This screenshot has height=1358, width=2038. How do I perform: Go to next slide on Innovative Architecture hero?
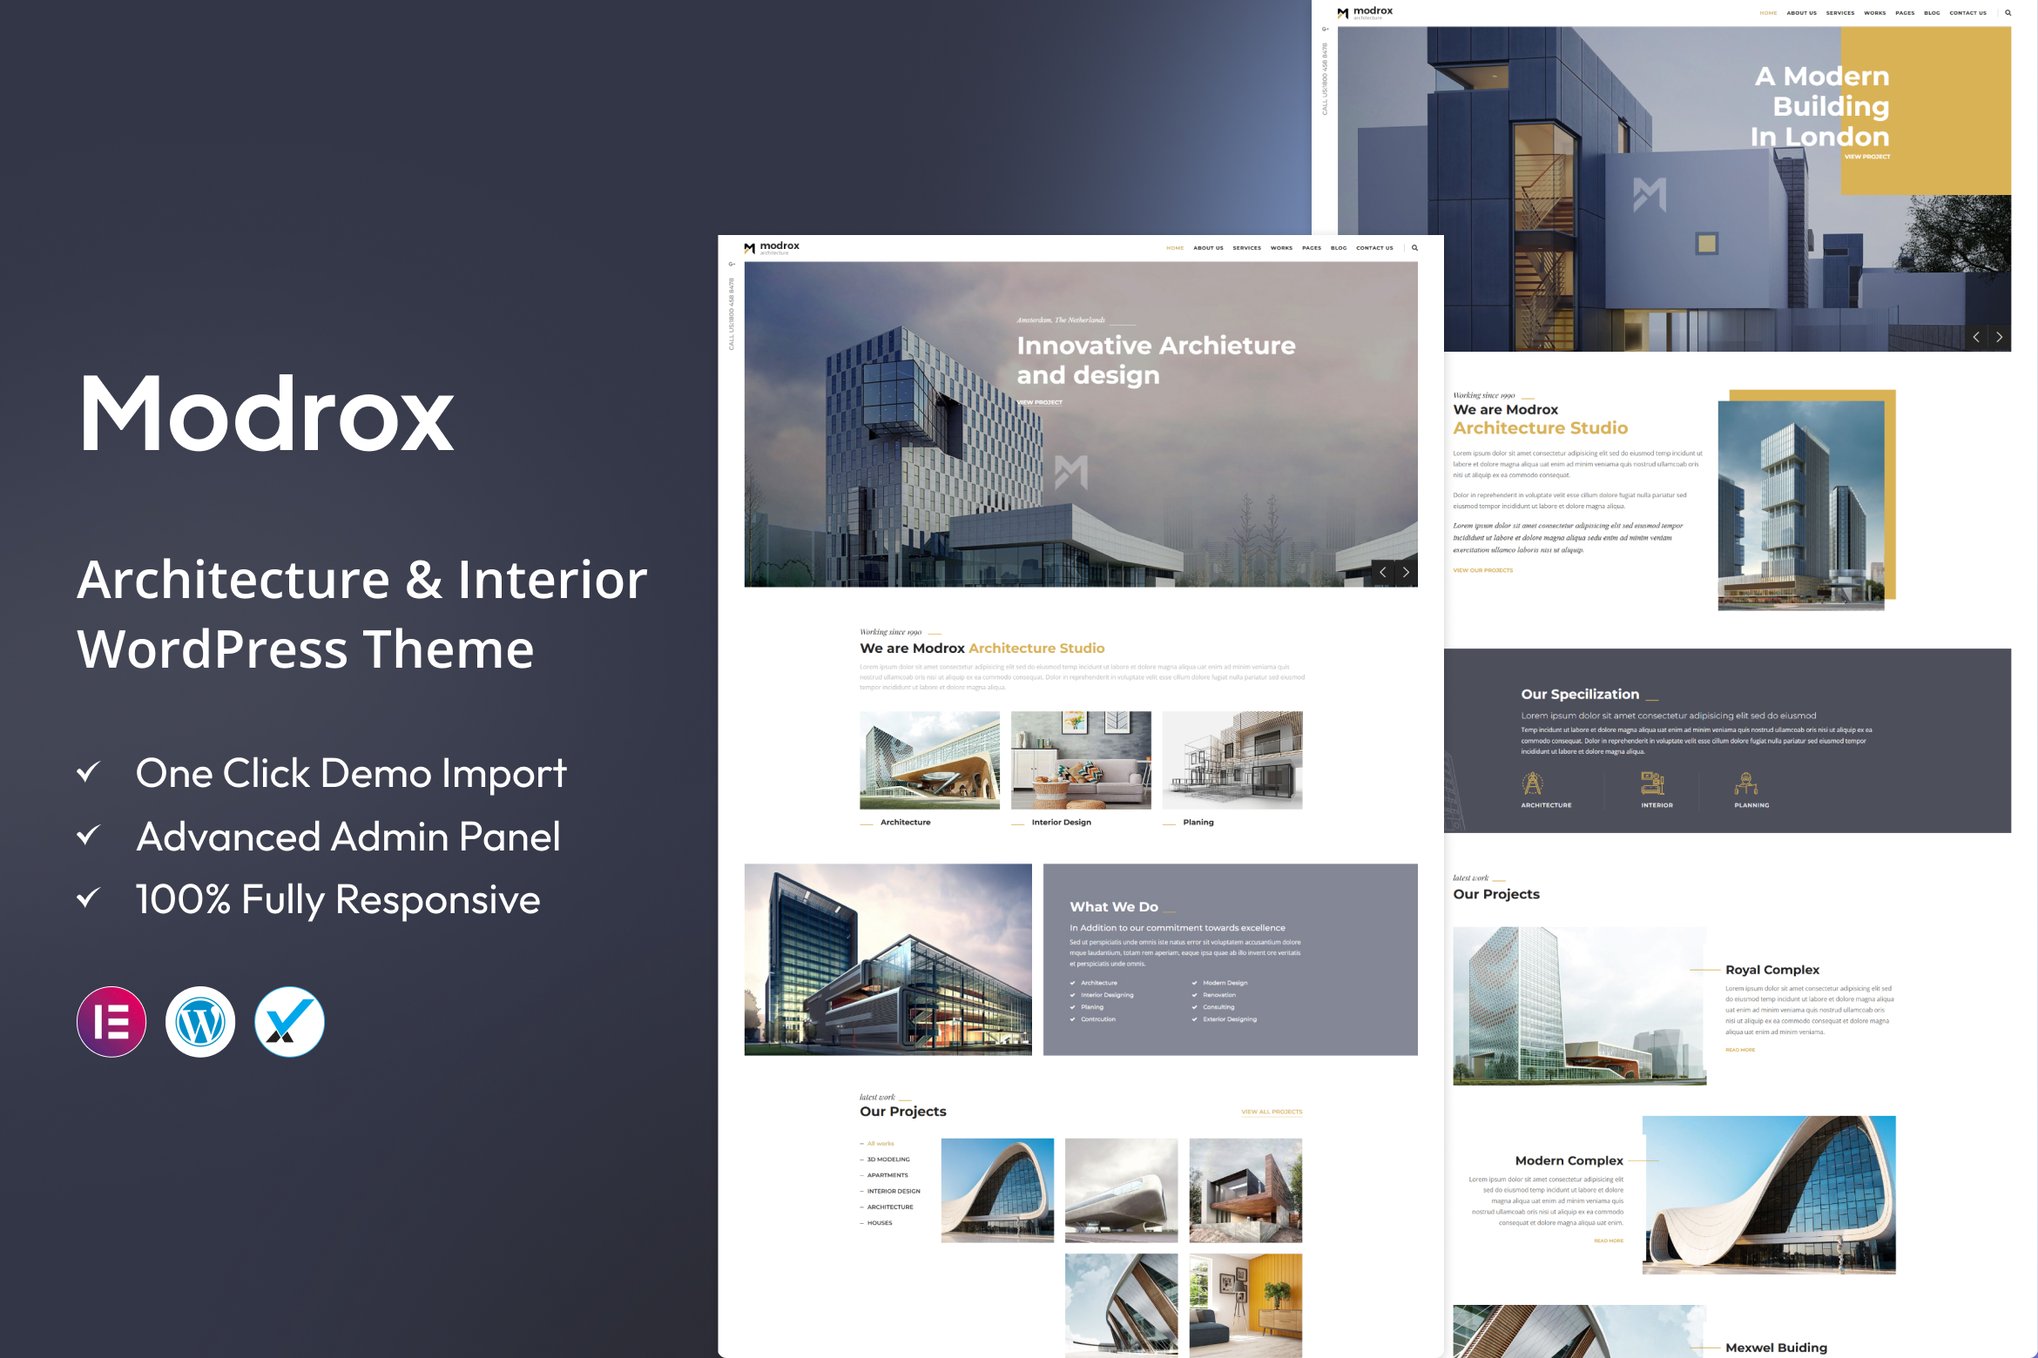point(1406,572)
